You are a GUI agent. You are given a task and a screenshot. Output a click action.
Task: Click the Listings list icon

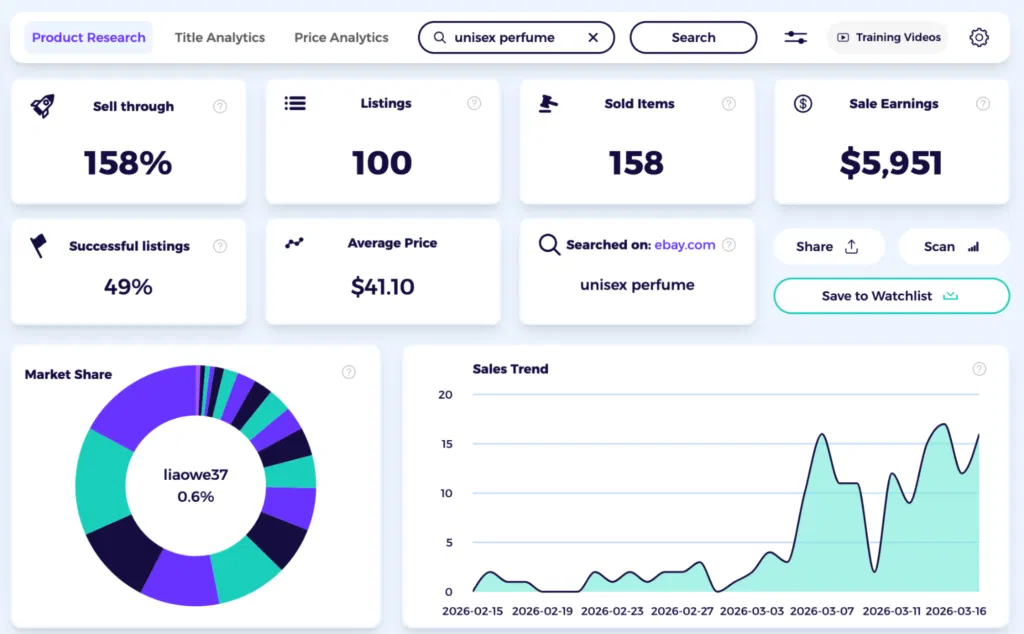coord(295,103)
